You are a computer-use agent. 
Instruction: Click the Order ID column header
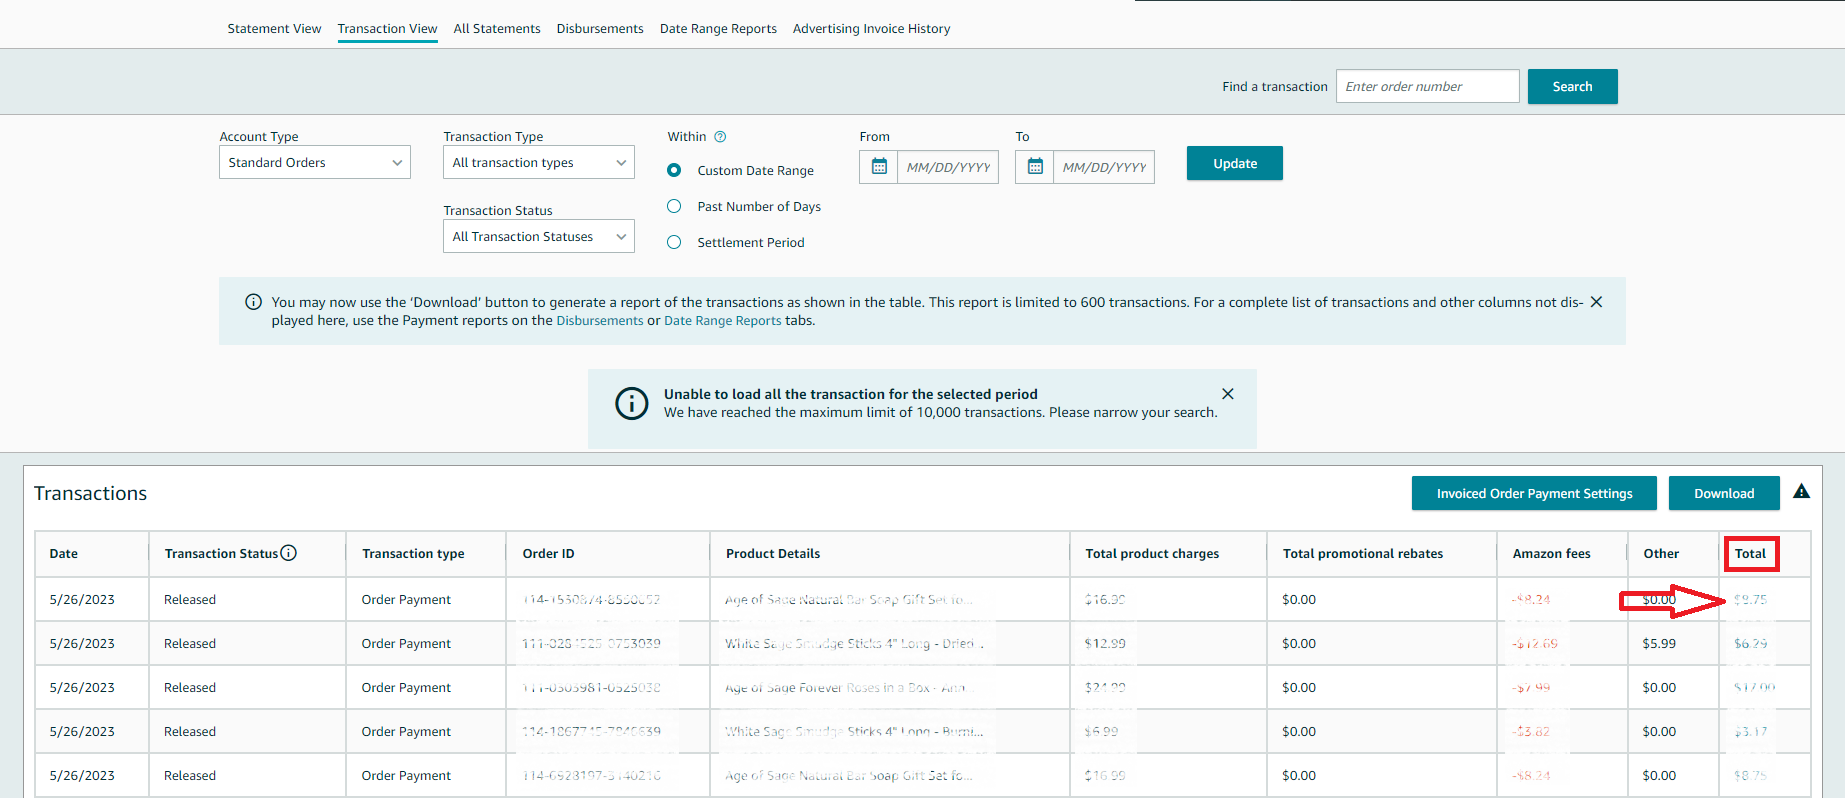548,554
